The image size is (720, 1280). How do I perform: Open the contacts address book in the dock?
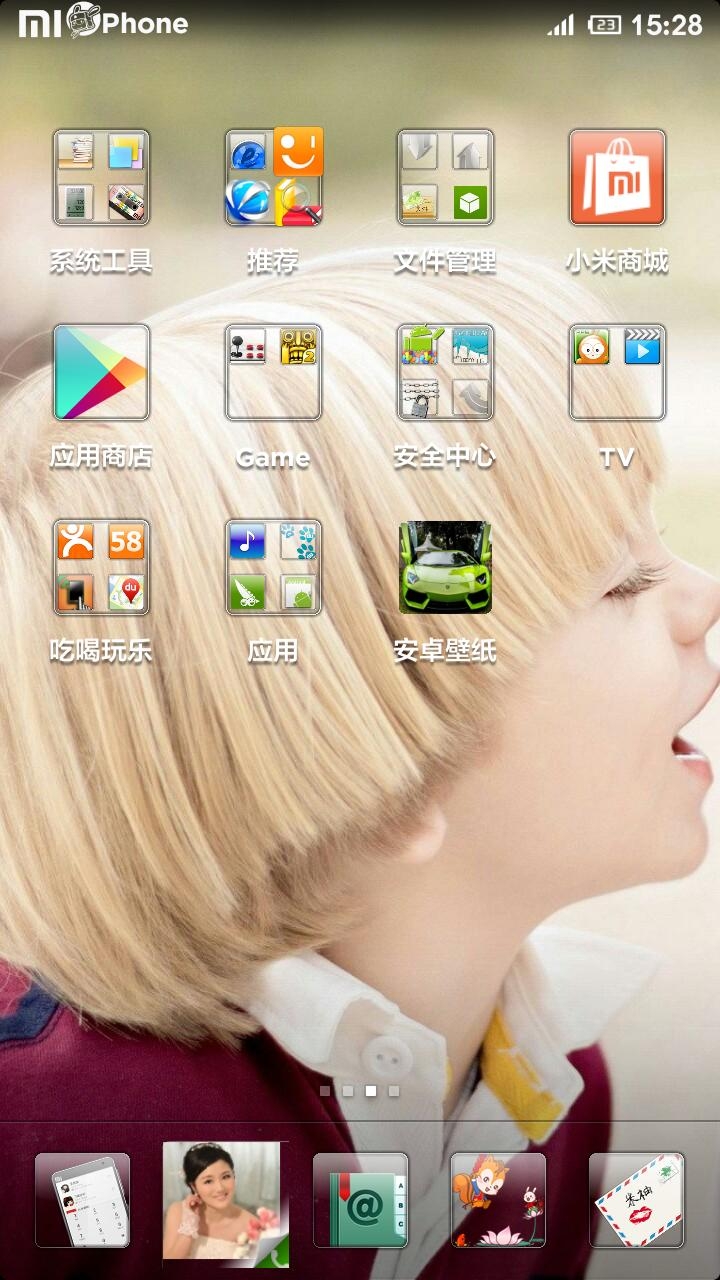[x=361, y=1200]
